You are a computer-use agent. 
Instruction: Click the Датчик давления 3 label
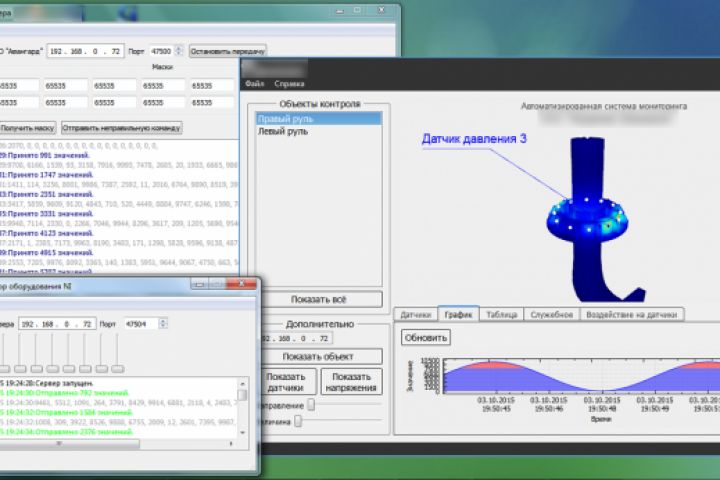(474, 139)
